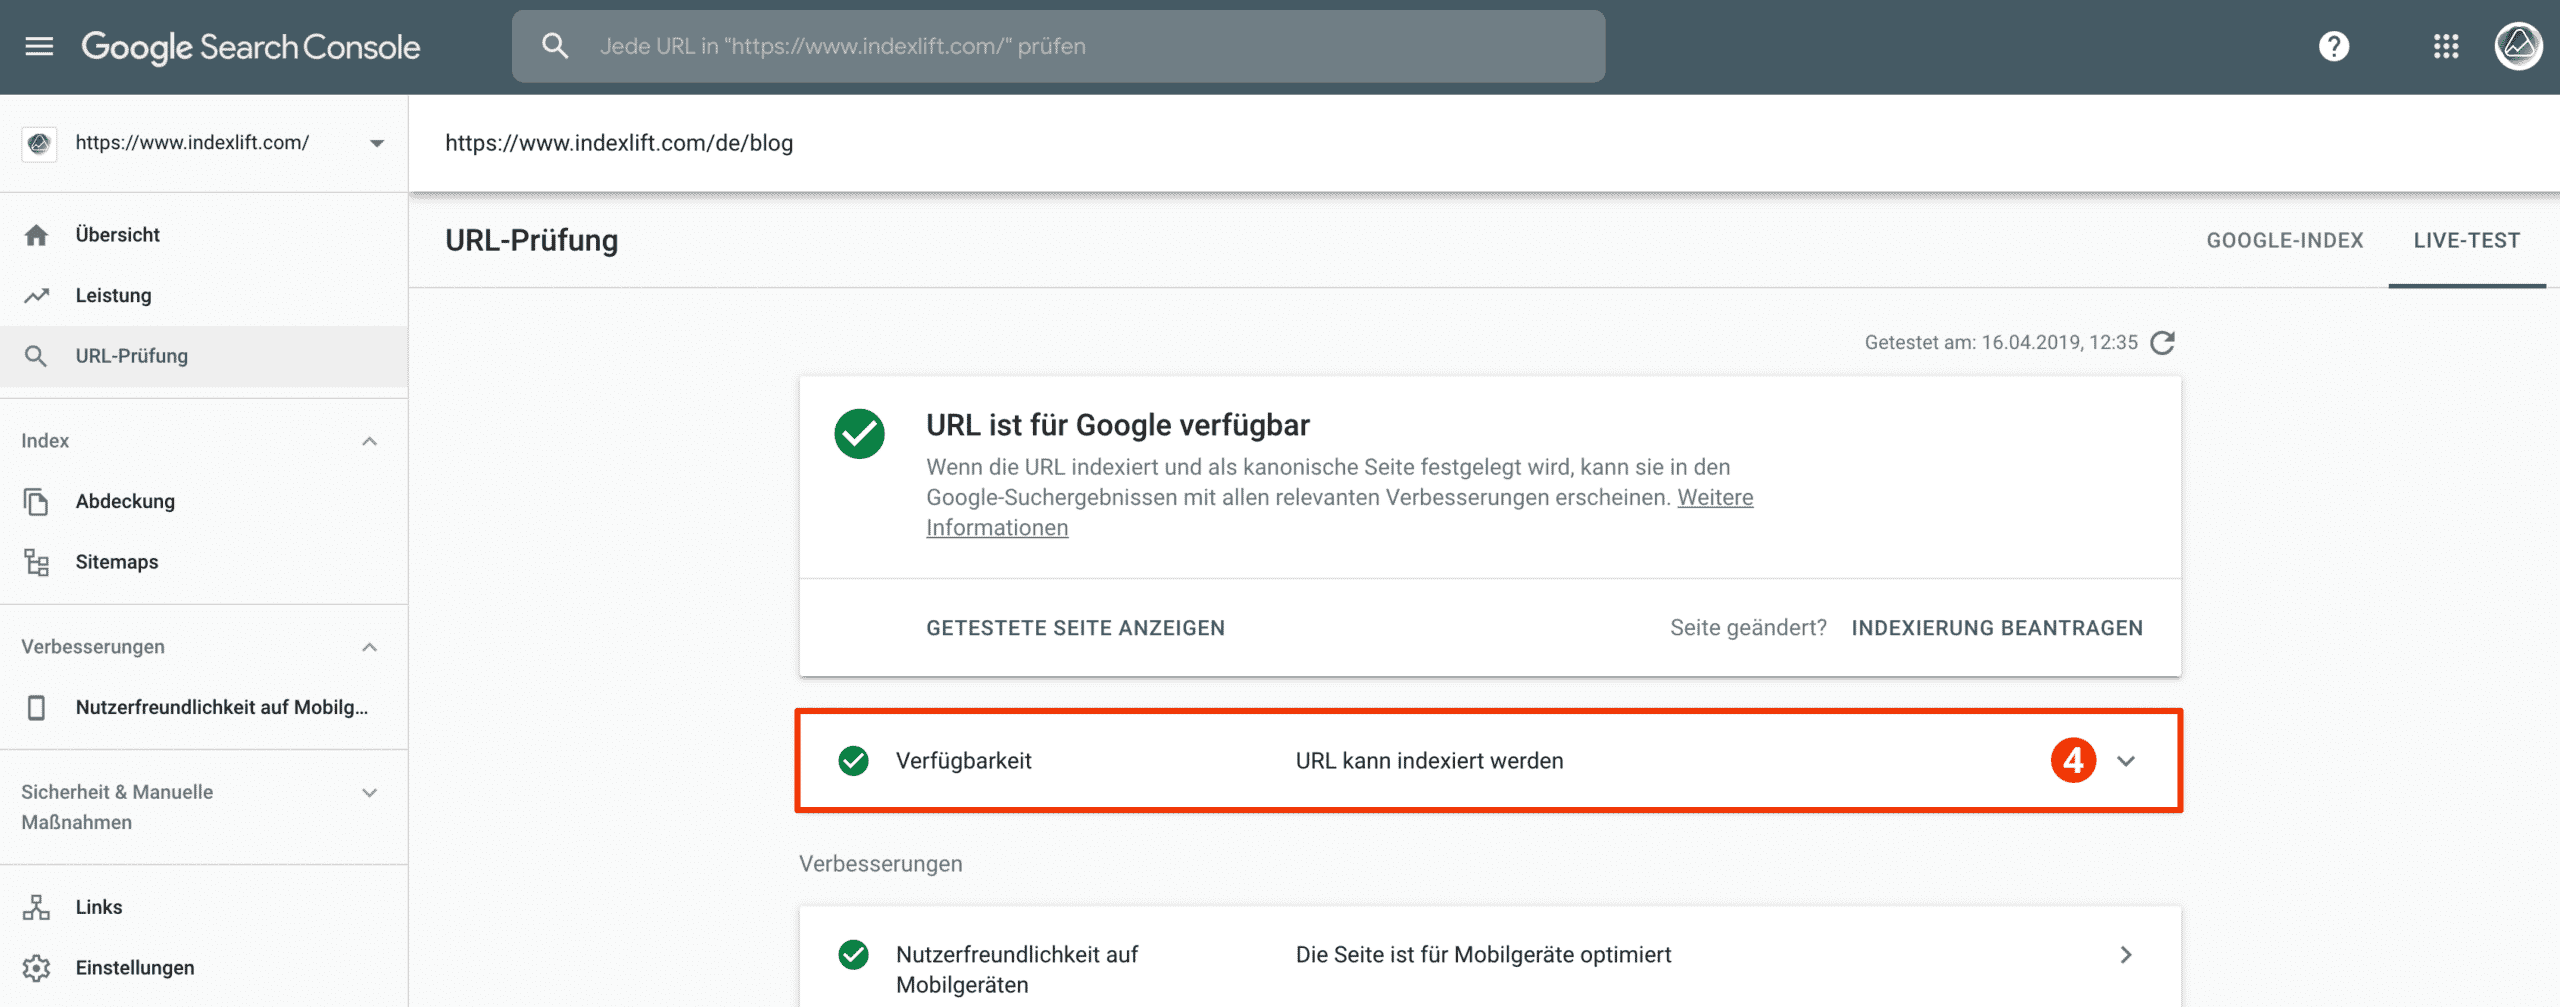Open Einstellungen in the sidebar
The image size is (2560, 1007).
pos(204,968)
